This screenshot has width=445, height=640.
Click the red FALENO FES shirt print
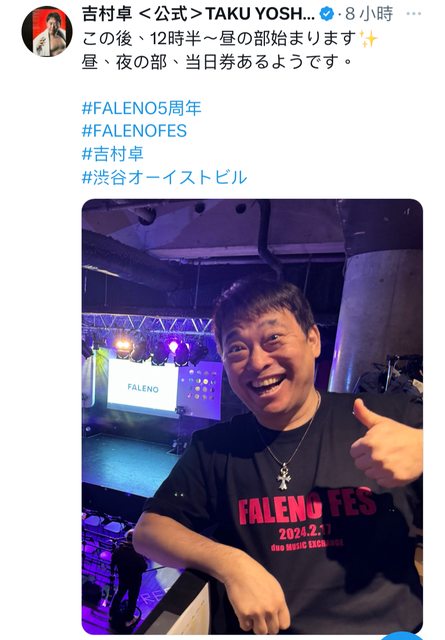click(x=307, y=507)
